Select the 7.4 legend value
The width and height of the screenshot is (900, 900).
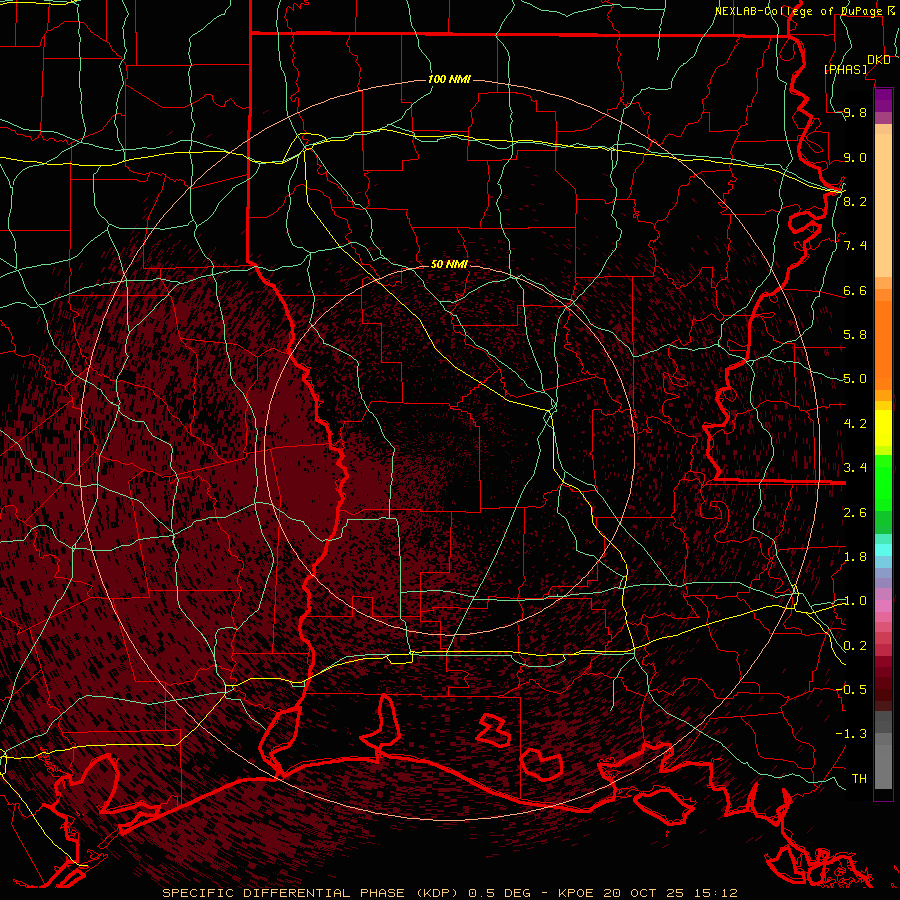point(855,246)
